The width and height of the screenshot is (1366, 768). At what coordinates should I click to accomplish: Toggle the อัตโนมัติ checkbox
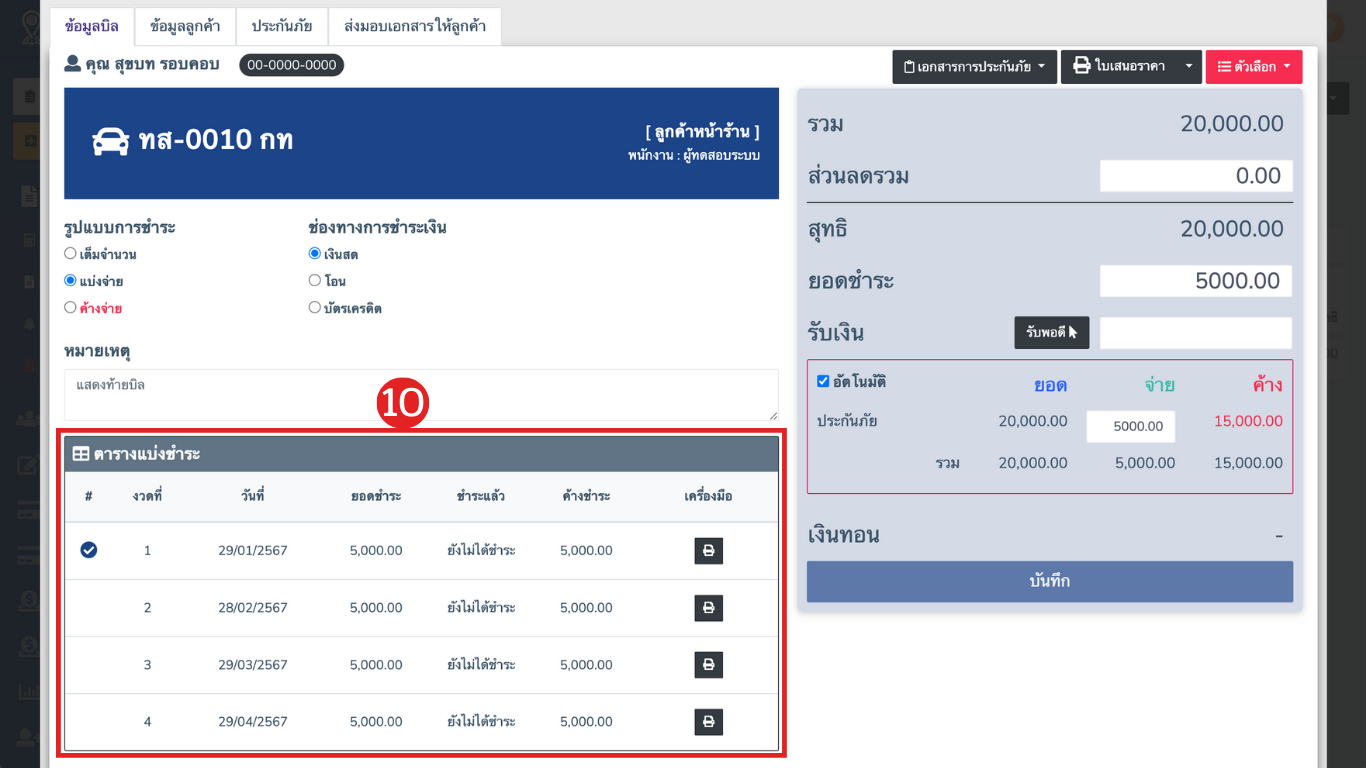coord(823,381)
